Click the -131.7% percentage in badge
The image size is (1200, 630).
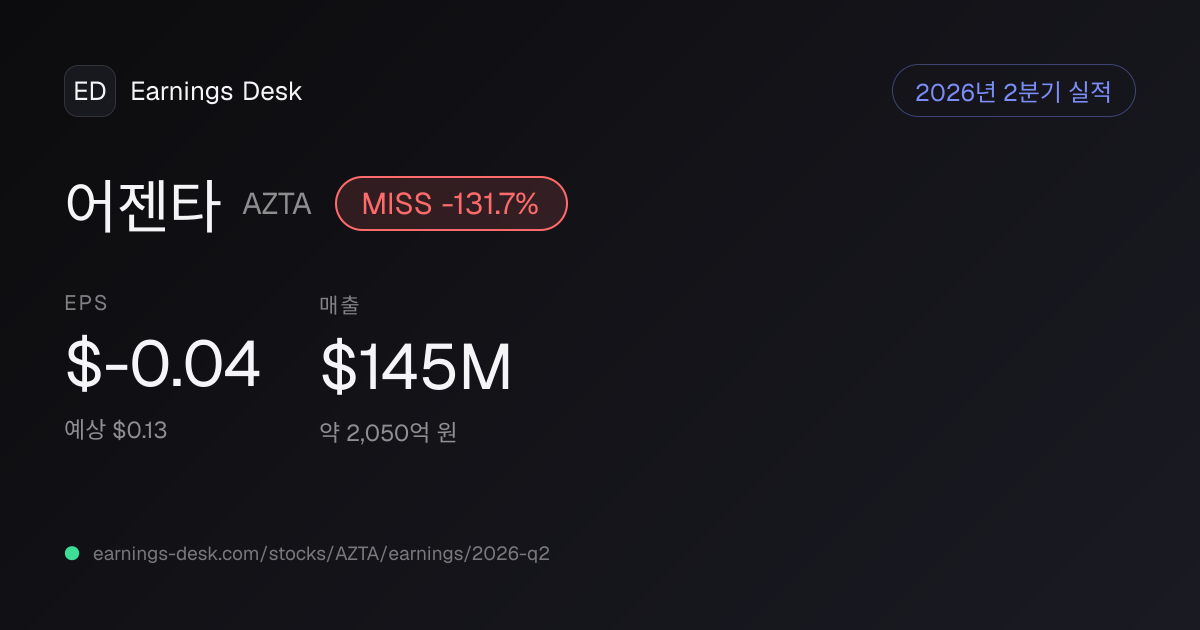(490, 204)
